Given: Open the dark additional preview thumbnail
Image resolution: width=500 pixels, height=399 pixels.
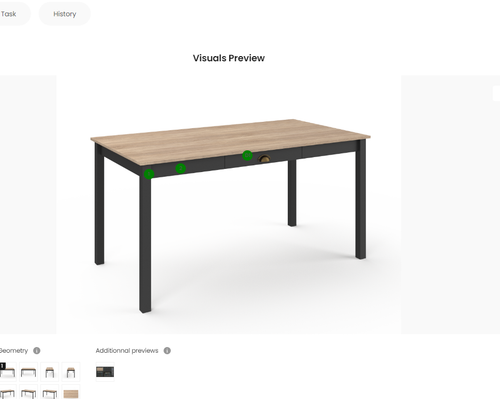Looking at the screenshot, I should point(105,372).
